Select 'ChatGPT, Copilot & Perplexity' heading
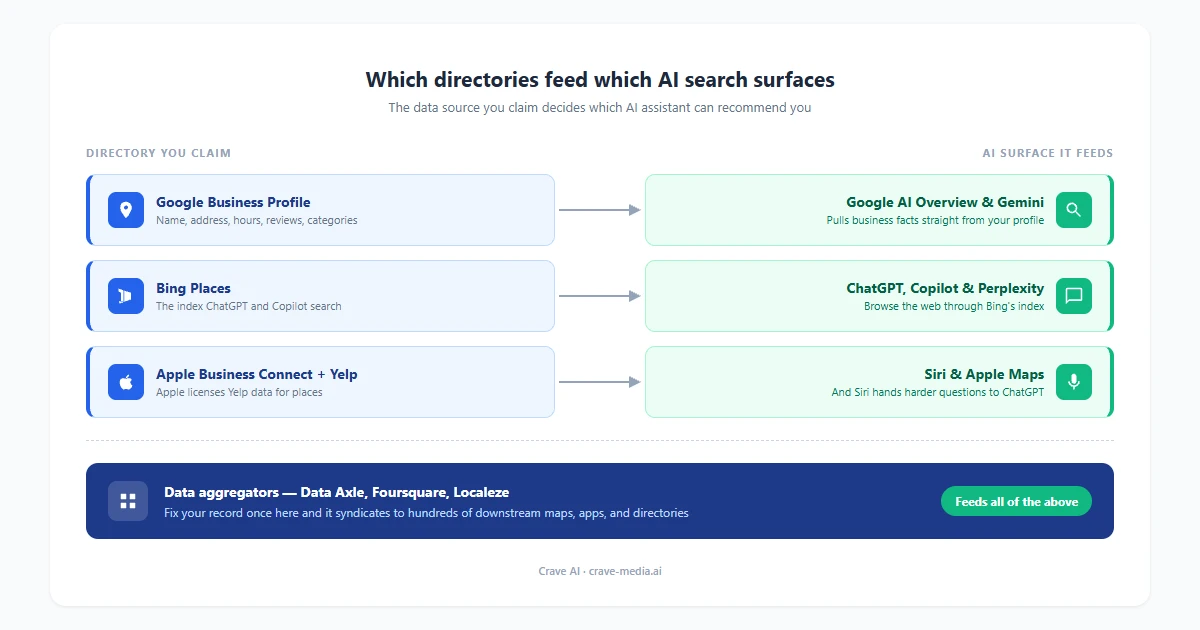Viewport: 1200px width, 630px height. pos(945,288)
